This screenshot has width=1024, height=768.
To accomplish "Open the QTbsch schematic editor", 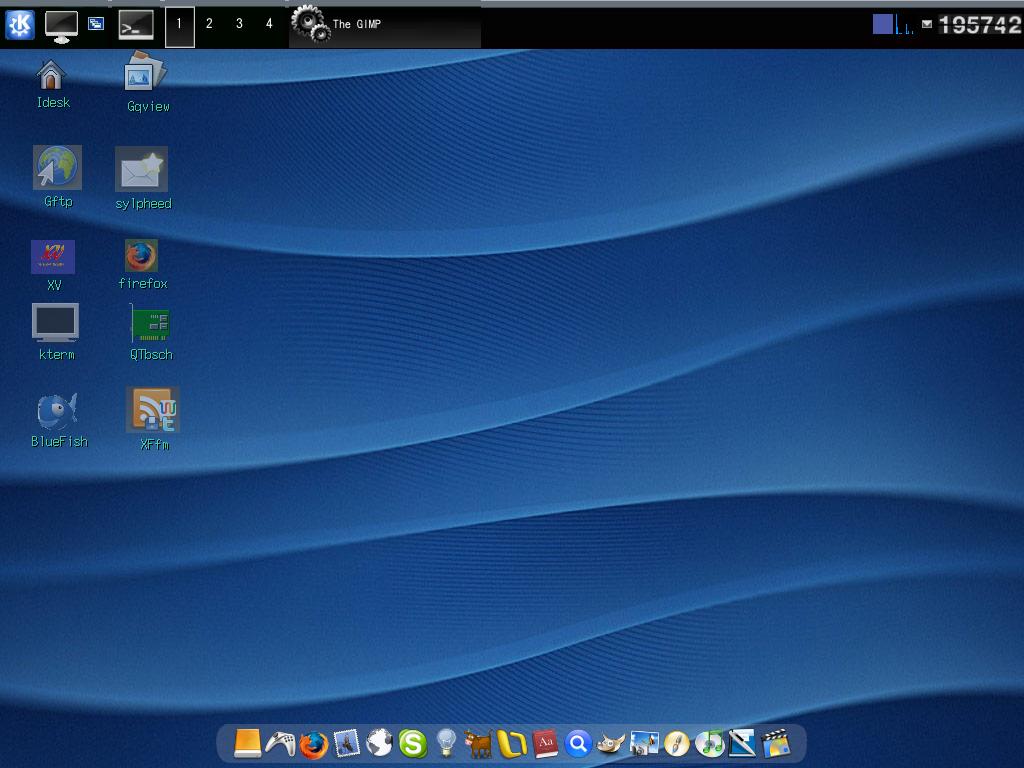I will (x=150, y=323).
